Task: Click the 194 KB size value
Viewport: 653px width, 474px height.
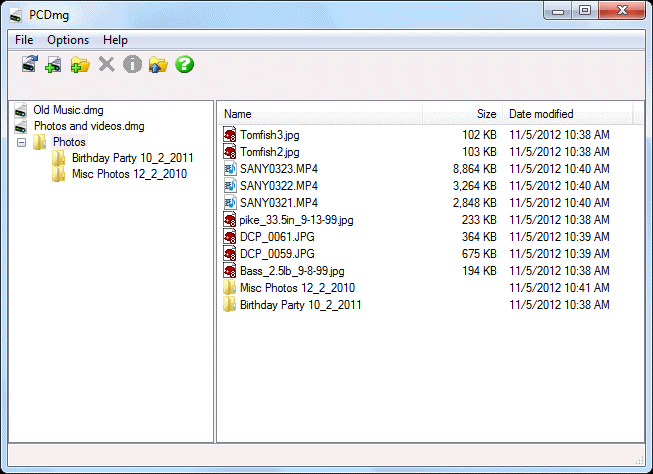Action: [x=479, y=271]
